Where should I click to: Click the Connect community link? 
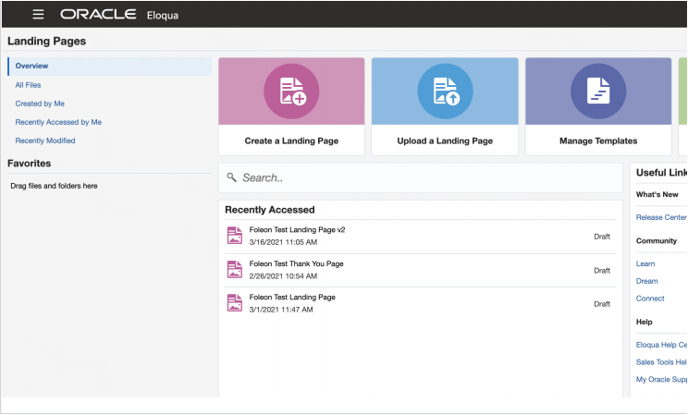pyautogui.click(x=650, y=298)
